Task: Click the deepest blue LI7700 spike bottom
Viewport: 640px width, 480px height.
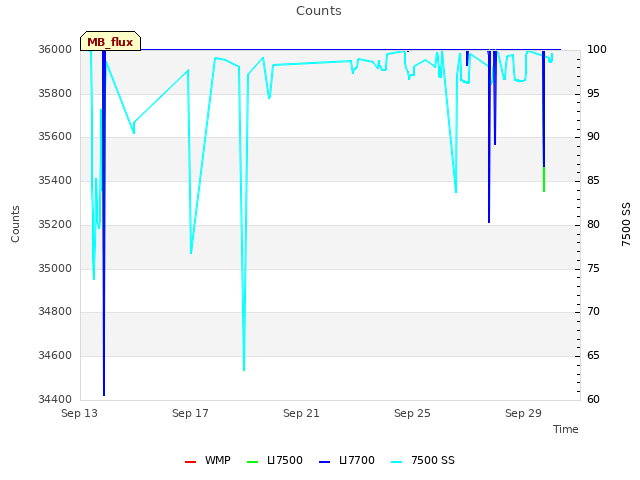Action: click(x=104, y=395)
